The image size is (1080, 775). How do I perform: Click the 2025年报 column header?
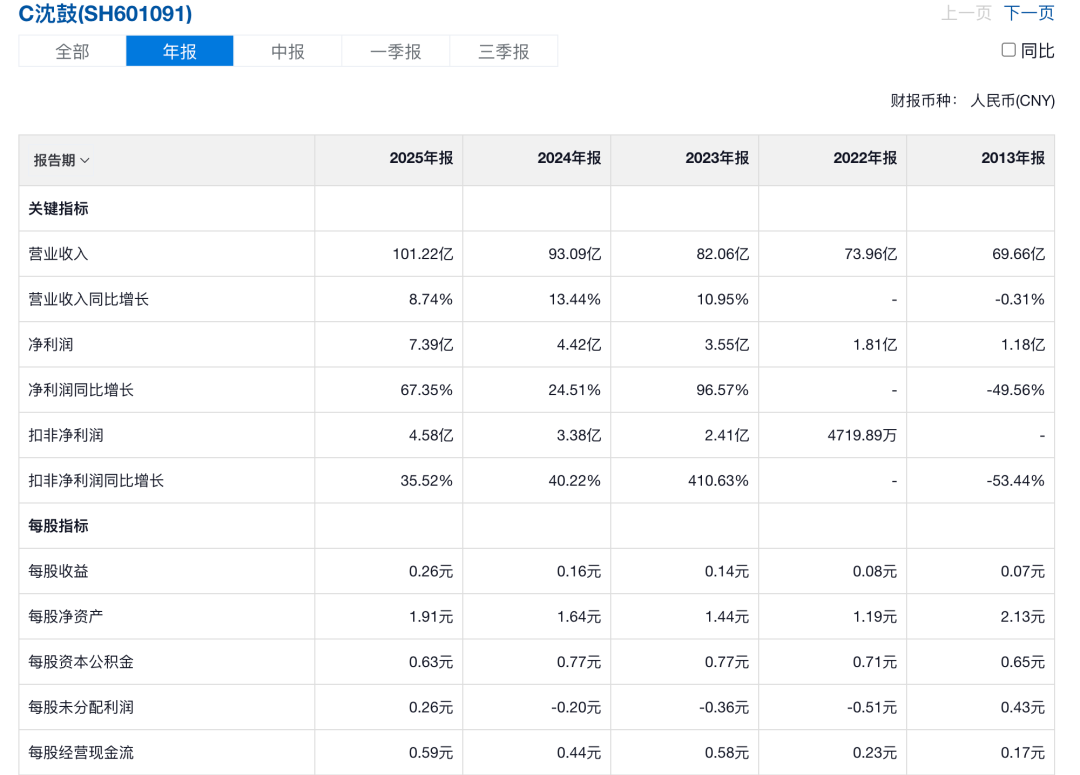[x=421, y=158]
